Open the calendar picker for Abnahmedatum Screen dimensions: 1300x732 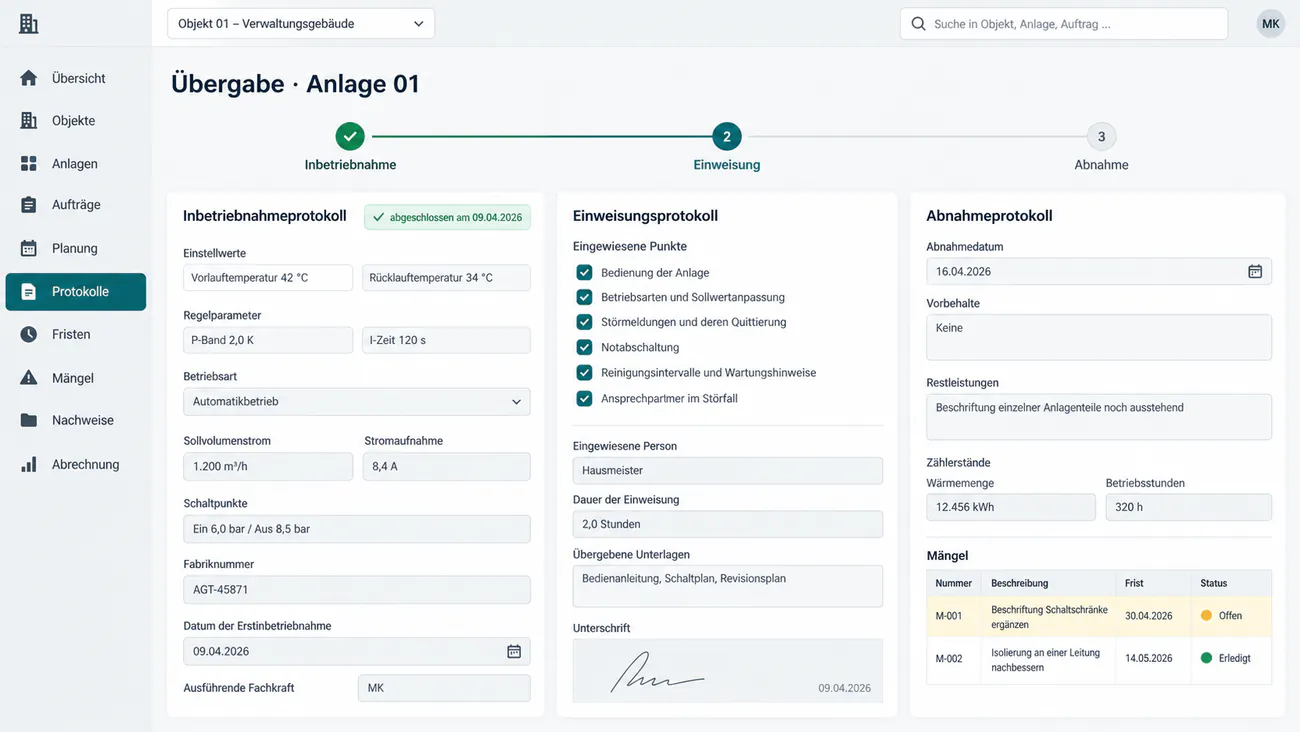coord(1255,271)
